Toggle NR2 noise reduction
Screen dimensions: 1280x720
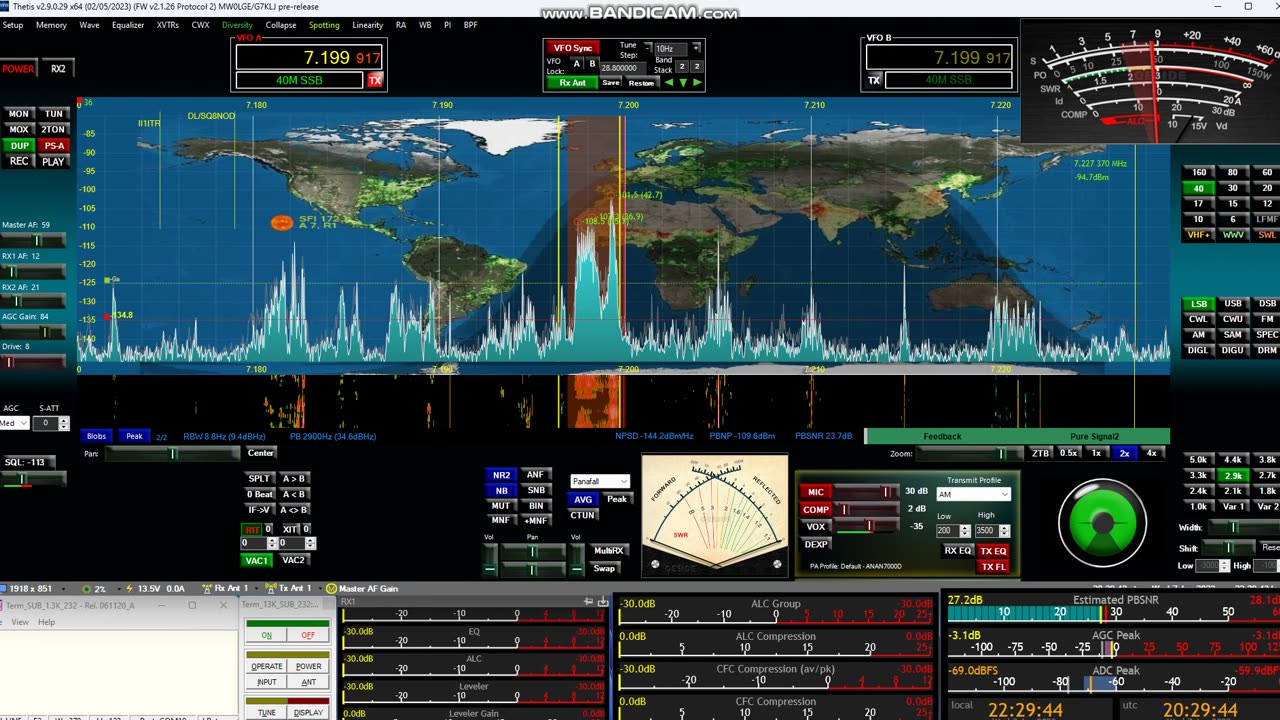501,475
